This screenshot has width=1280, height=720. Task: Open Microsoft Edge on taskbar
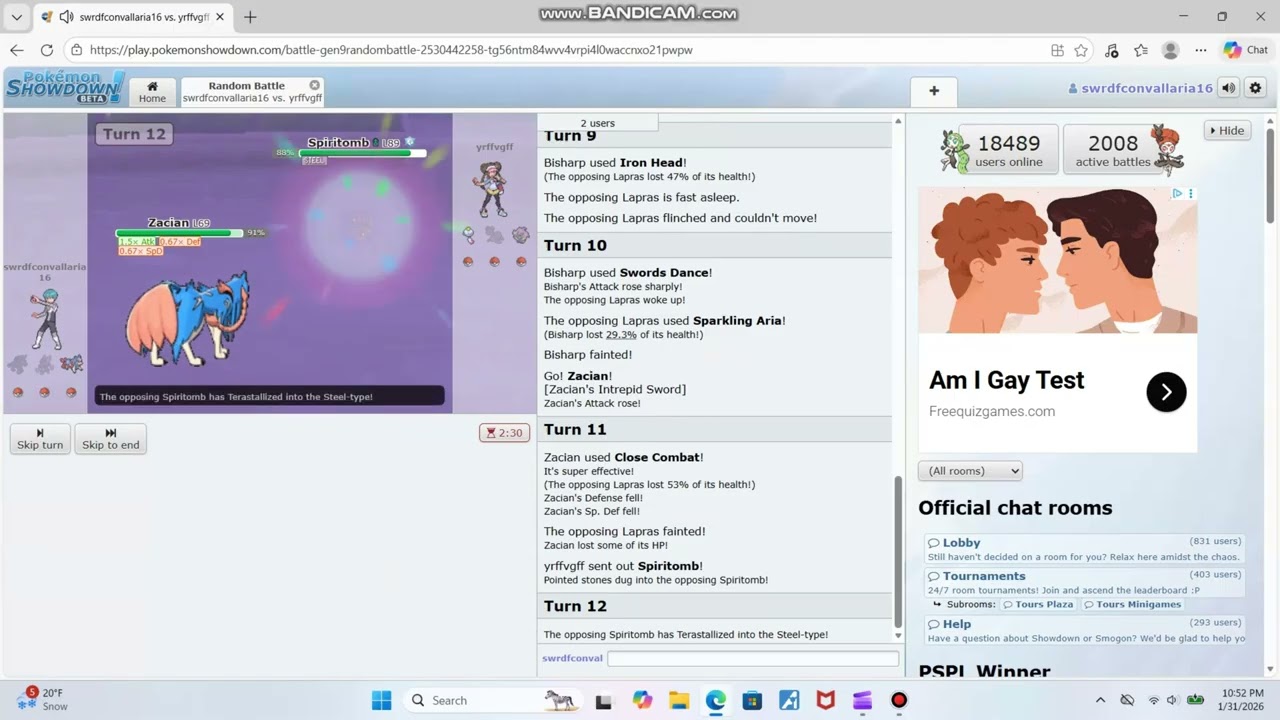716,700
